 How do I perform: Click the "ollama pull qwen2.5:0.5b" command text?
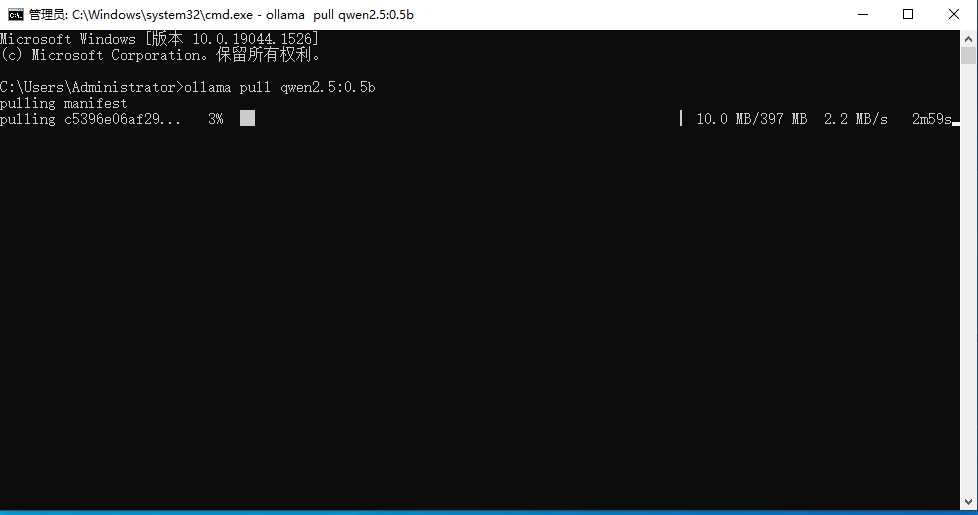(x=279, y=87)
